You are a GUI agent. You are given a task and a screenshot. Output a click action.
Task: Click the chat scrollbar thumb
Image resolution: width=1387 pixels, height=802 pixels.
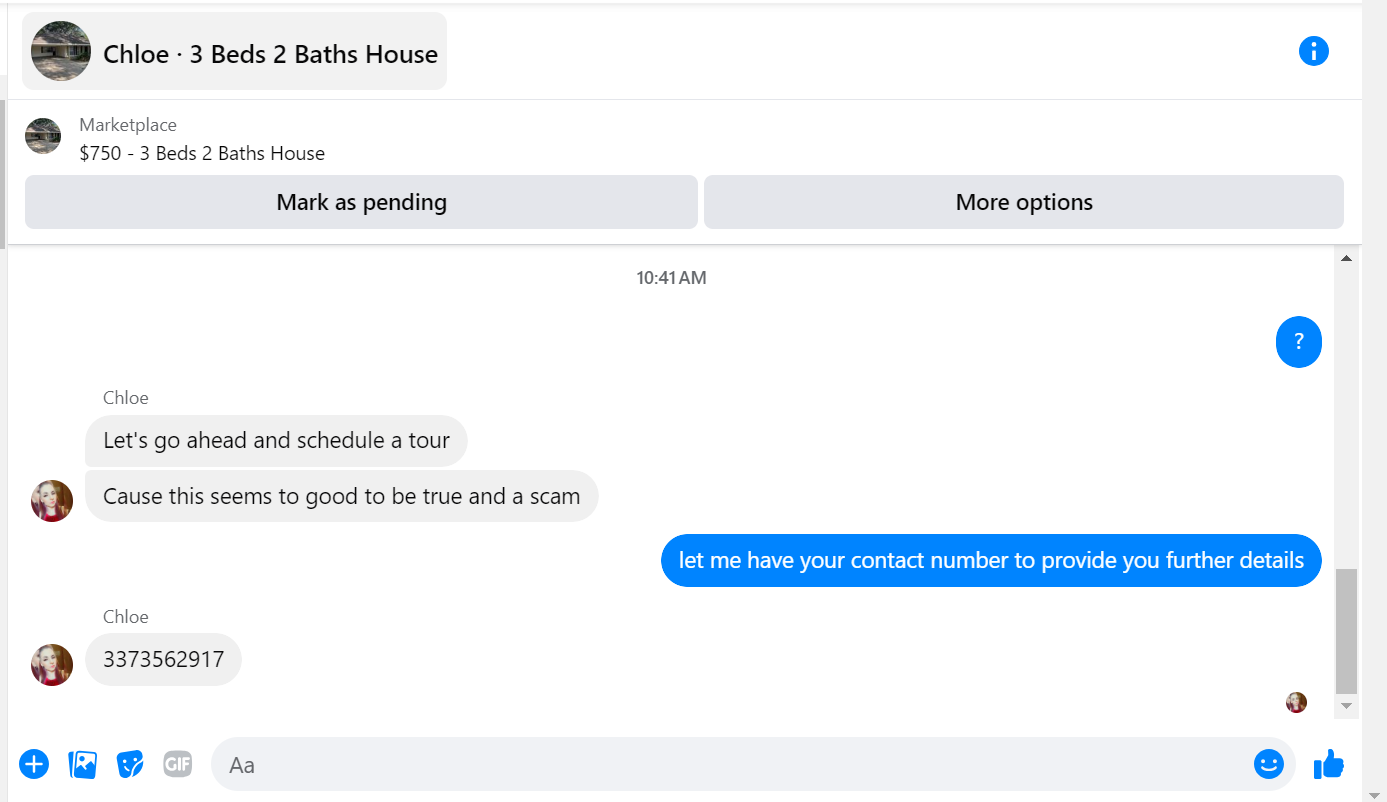pos(1346,631)
